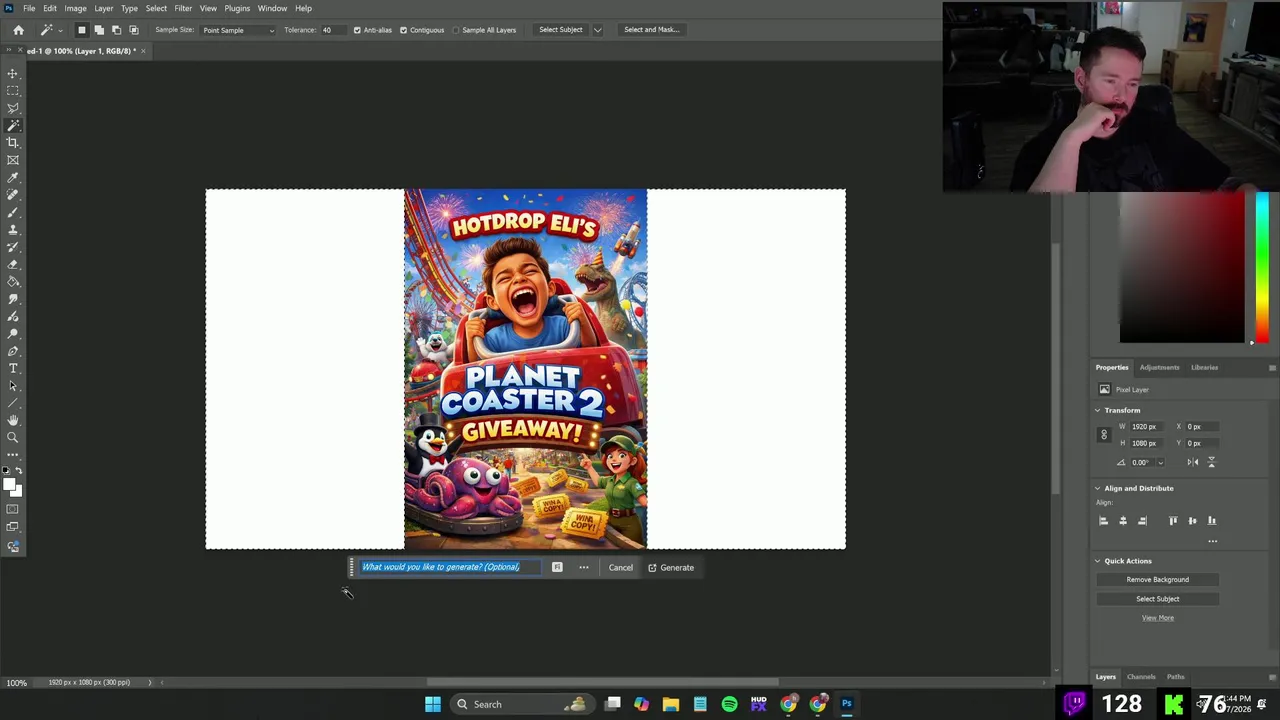Switch to the Channels tab
Image resolution: width=1280 pixels, height=720 pixels.
pos(1141,677)
